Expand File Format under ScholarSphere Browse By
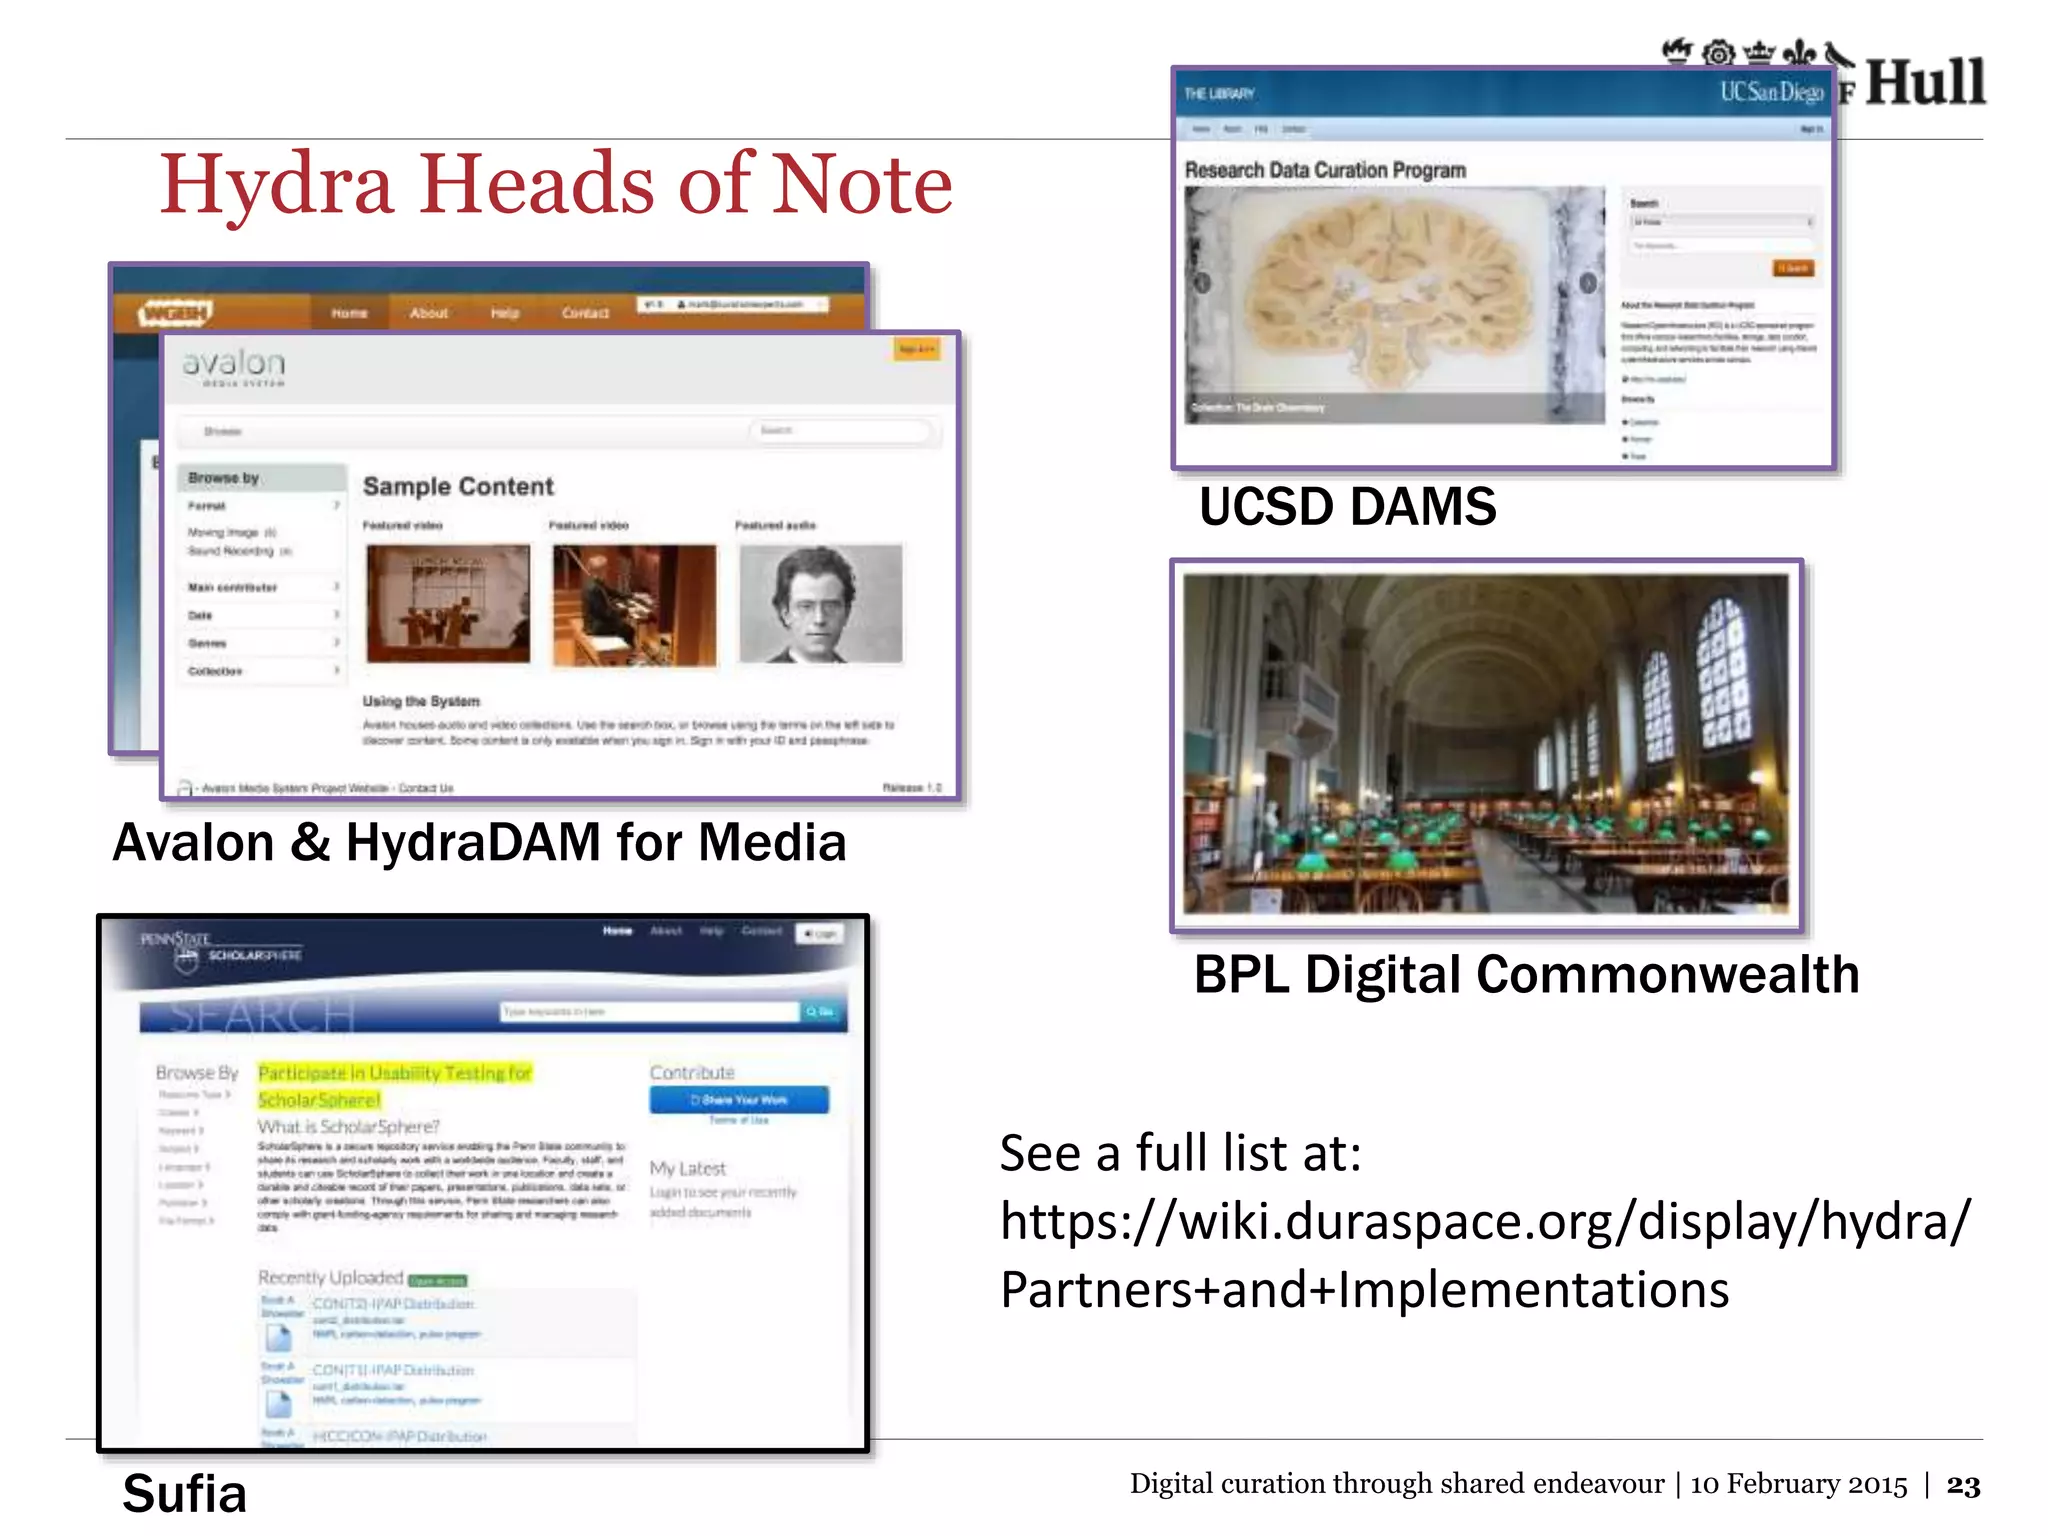Image resolution: width=2048 pixels, height=1536 pixels. click(x=187, y=1221)
